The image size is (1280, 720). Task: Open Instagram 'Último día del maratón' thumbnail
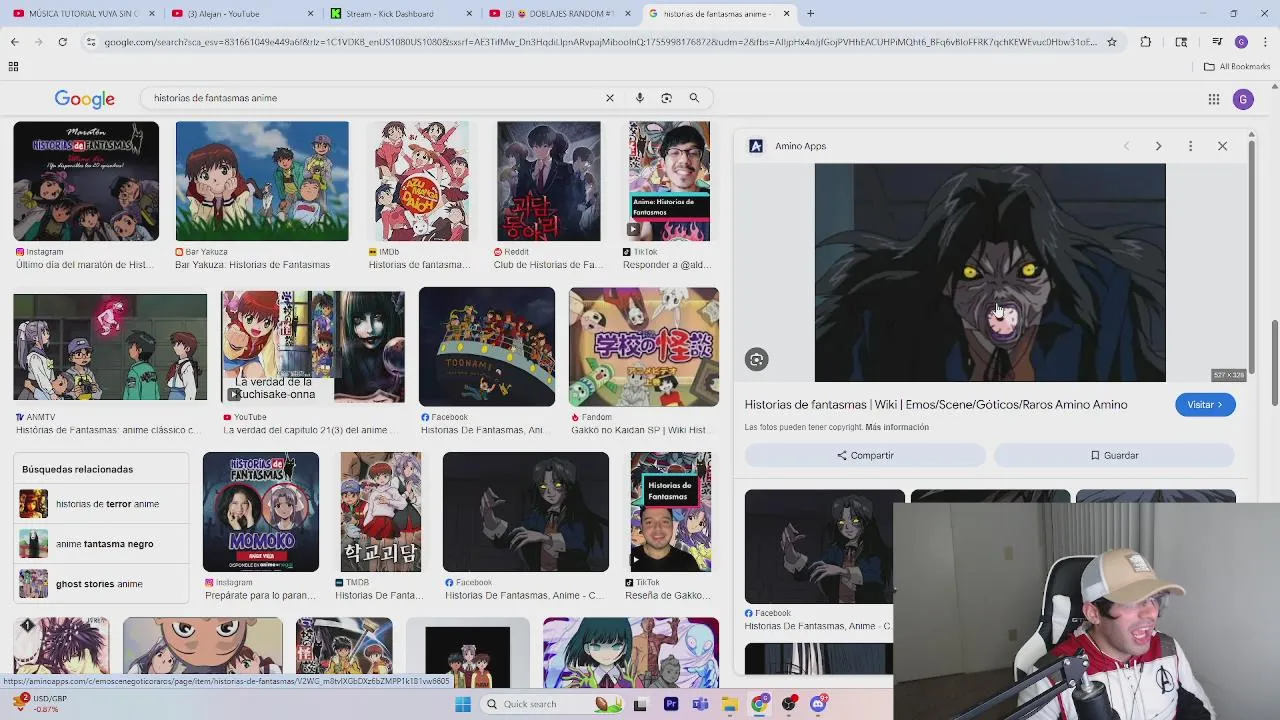click(x=86, y=181)
